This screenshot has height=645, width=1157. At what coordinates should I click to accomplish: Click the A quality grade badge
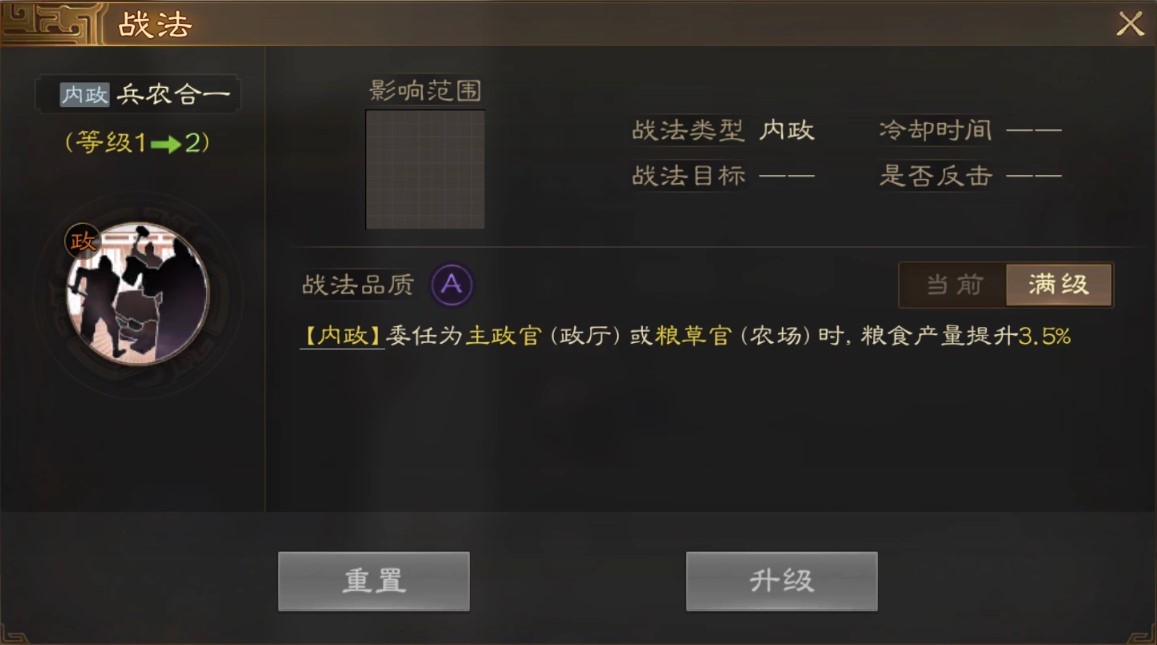coord(452,285)
